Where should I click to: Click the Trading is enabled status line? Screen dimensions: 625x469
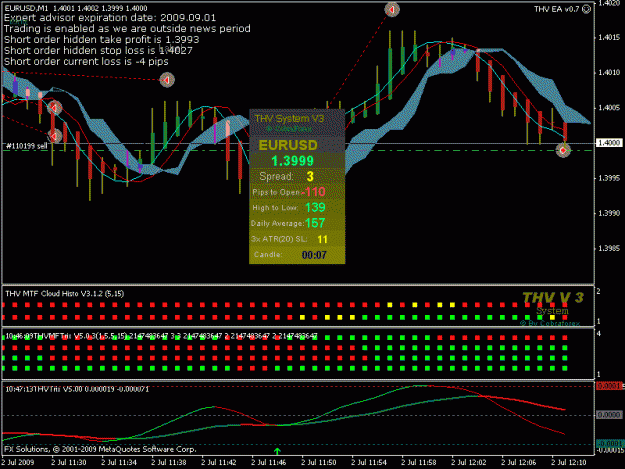tap(127, 29)
